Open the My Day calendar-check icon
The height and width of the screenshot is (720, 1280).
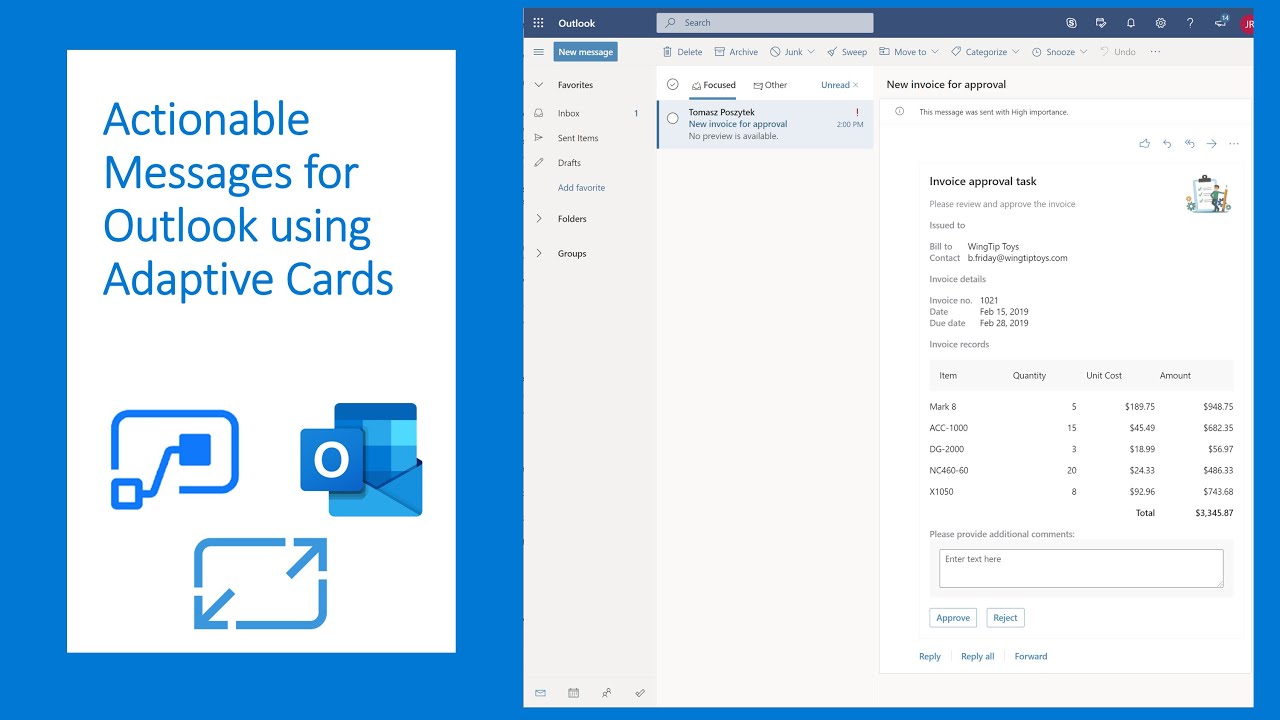(x=1101, y=23)
